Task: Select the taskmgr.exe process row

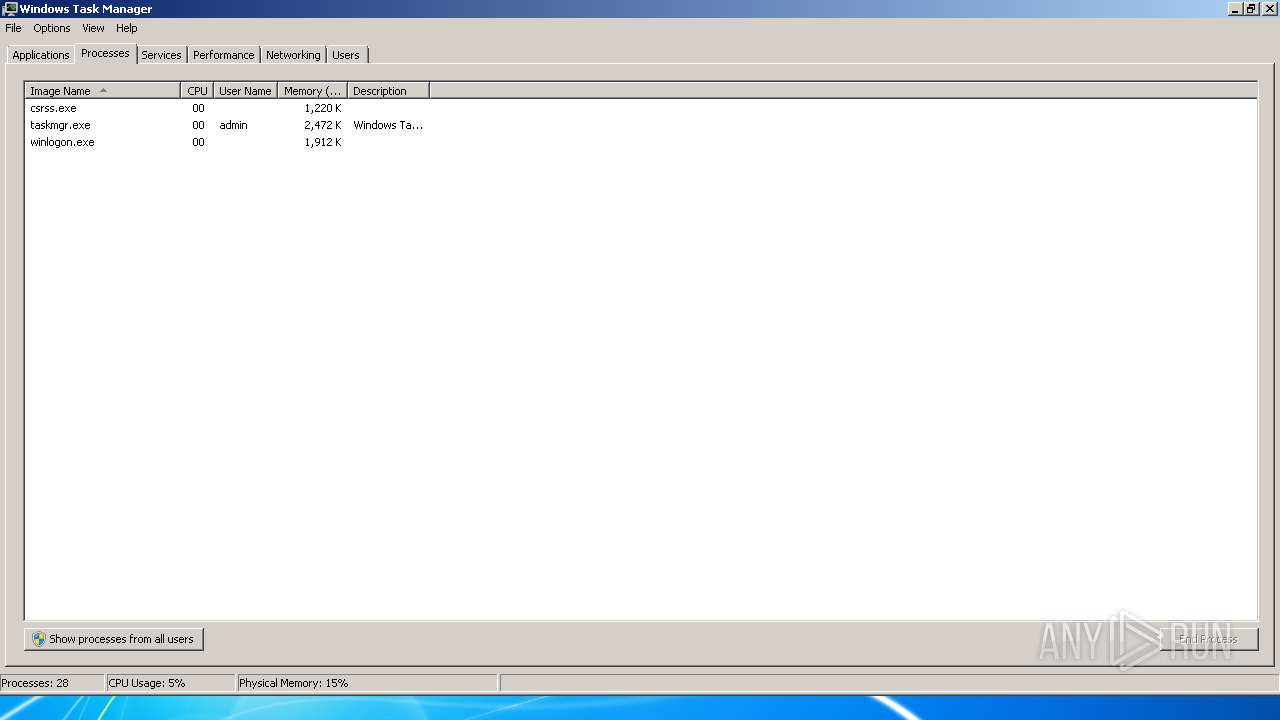Action: coord(227,125)
